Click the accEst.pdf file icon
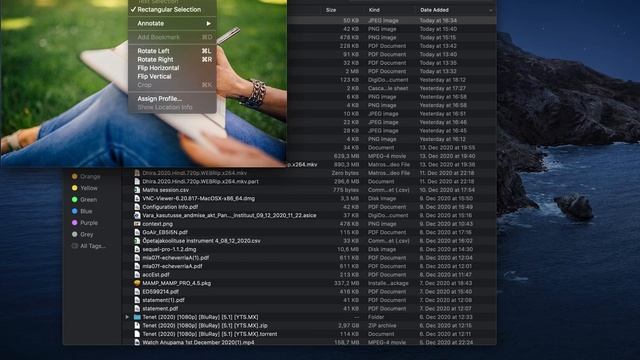Image resolution: width=640 pixels, height=360 pixels. [137, 275]
